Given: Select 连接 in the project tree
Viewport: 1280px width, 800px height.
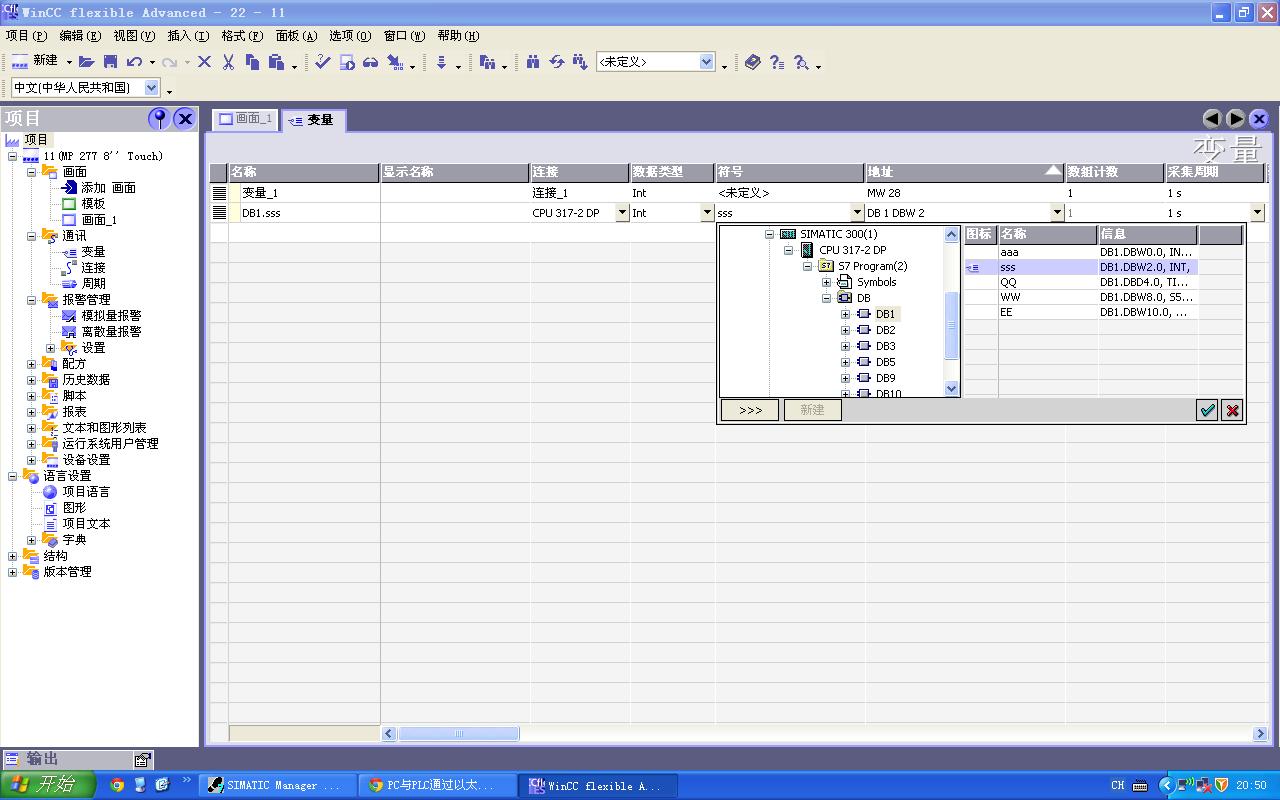Looking at the screenshot, I should [x=93, y=268].
